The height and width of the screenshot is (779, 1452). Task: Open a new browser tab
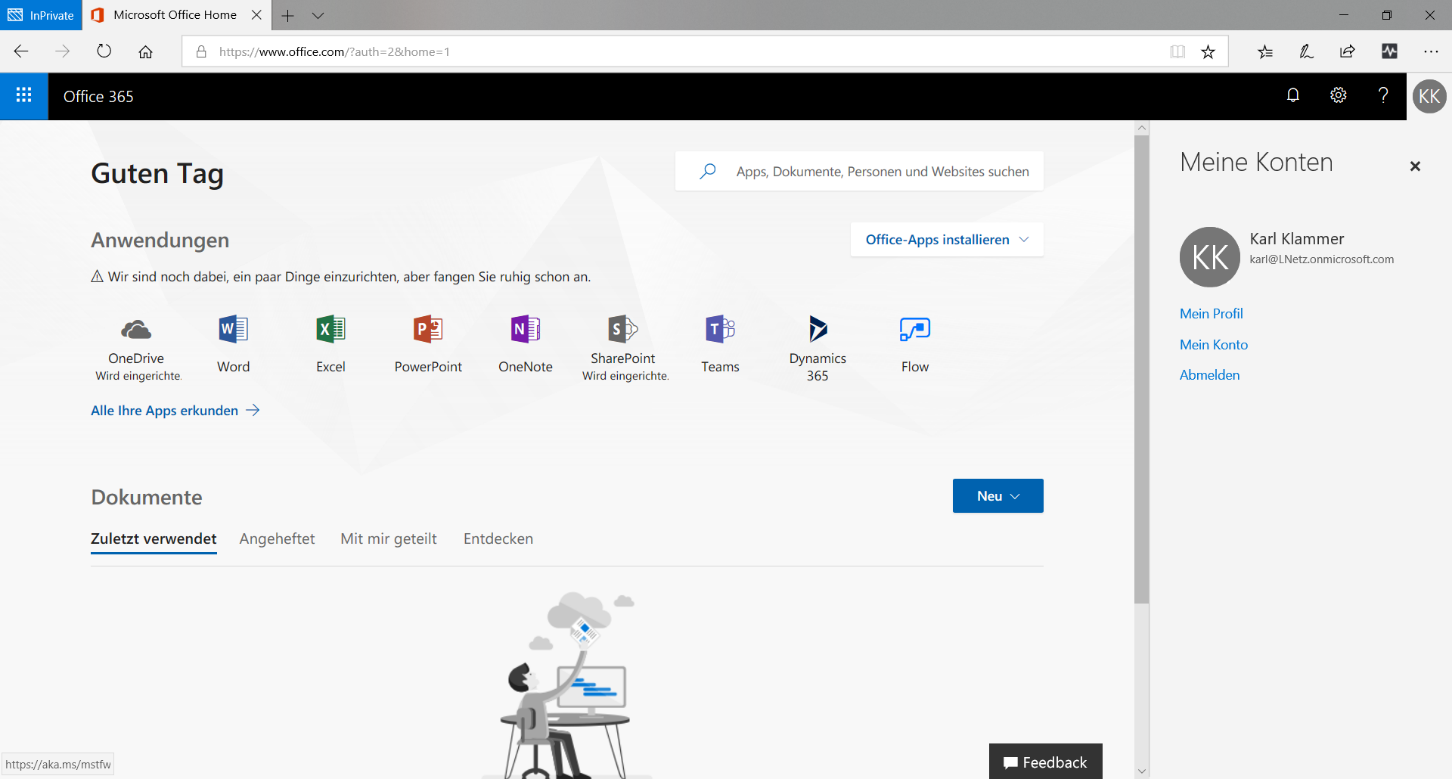(x=288, y=15)
